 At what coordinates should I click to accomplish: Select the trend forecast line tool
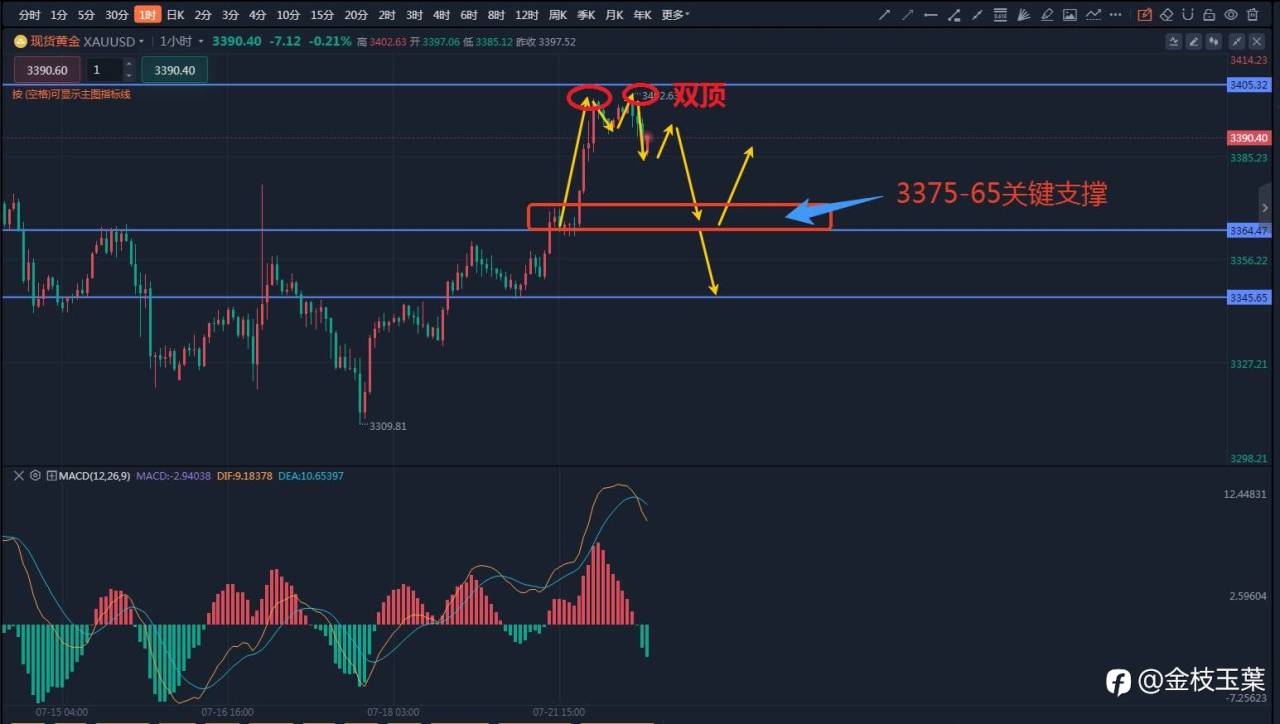pyautogui.click(x=1093, y=15)
